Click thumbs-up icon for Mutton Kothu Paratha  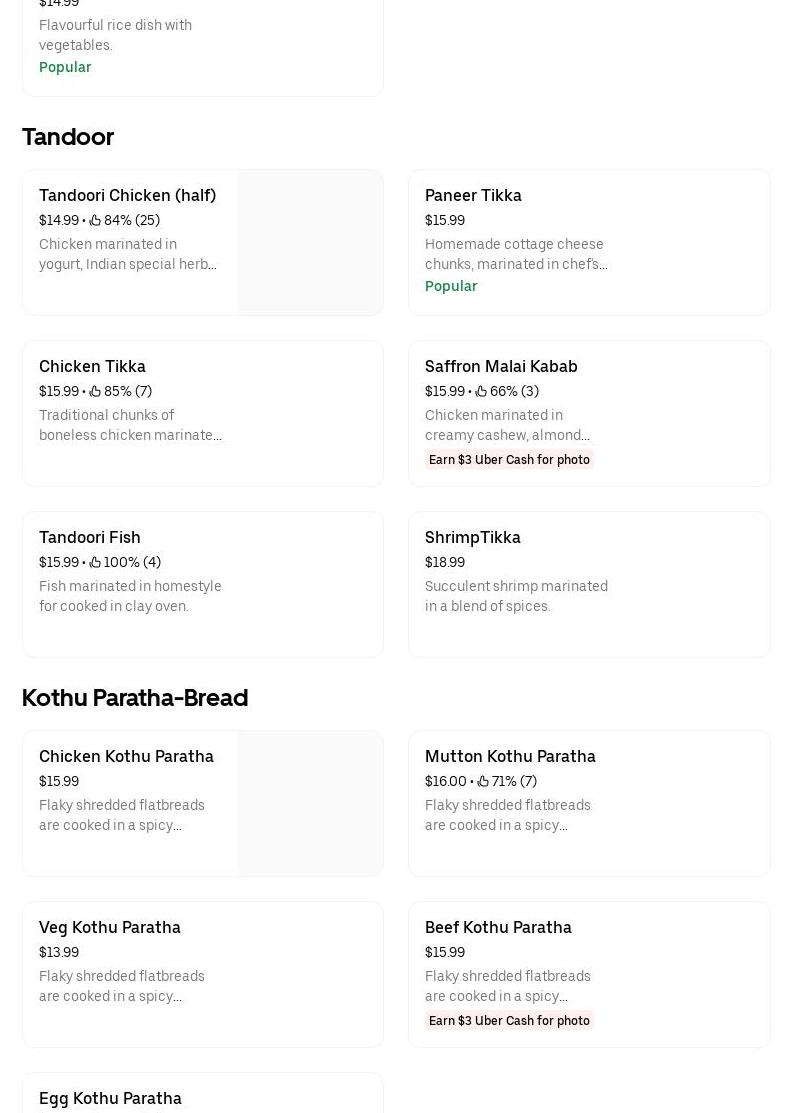(483, 782)
